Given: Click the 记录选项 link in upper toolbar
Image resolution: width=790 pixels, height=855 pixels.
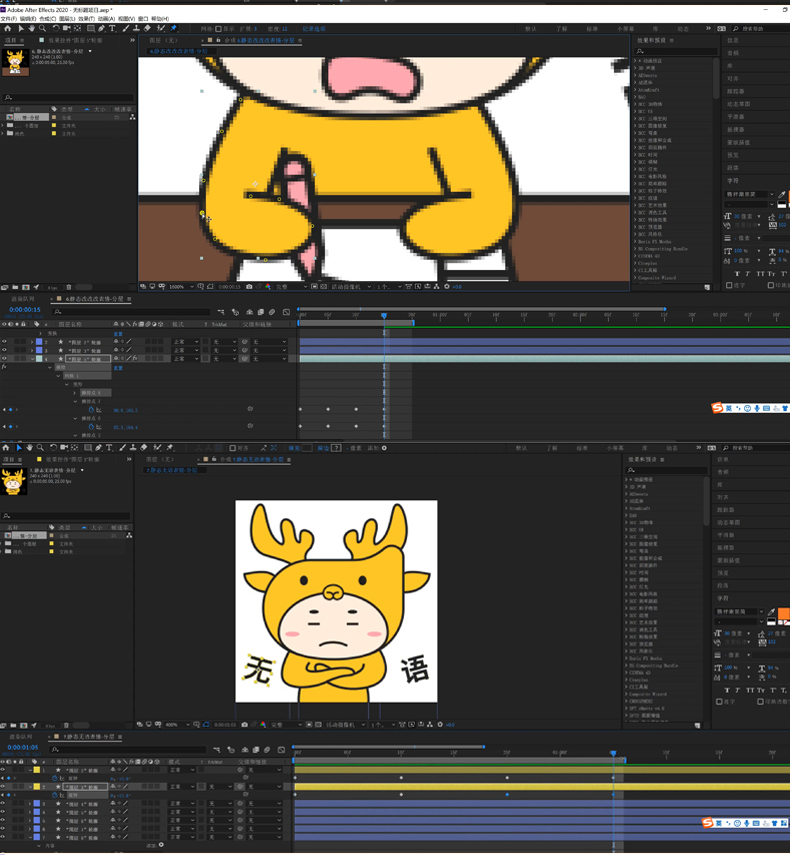Looking at the screenshot, I should click(313, 29).
